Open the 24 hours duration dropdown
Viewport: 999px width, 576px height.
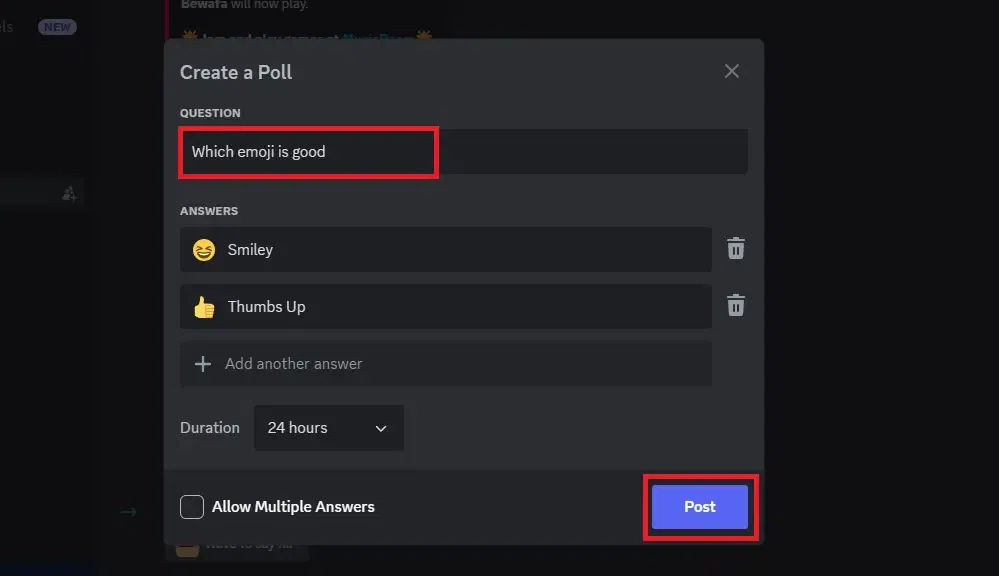point(328,428)
